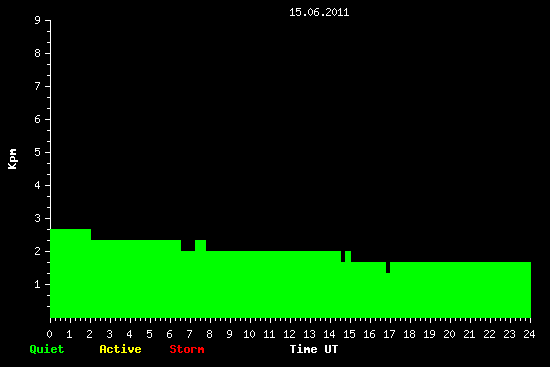This screenshot has width=550, height=367.
Task: Click the Kpm vertical axis label
Action: [x=12, y=159]
